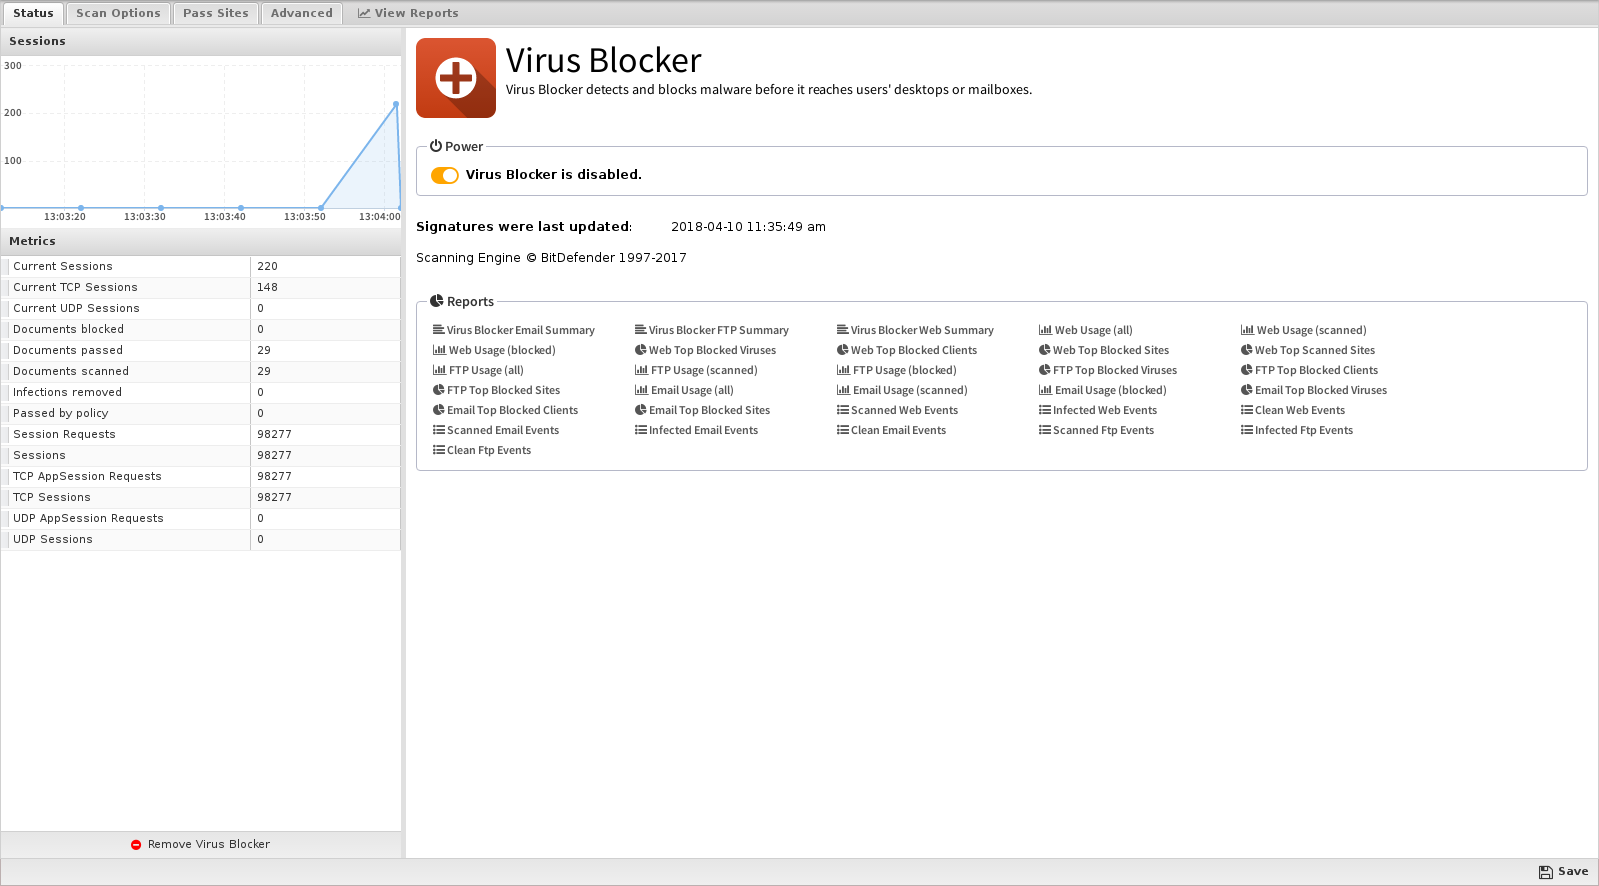This screenshot has width=1599, height=886.
Task: Open the Infected Email Events report
Action: (696, 430)
